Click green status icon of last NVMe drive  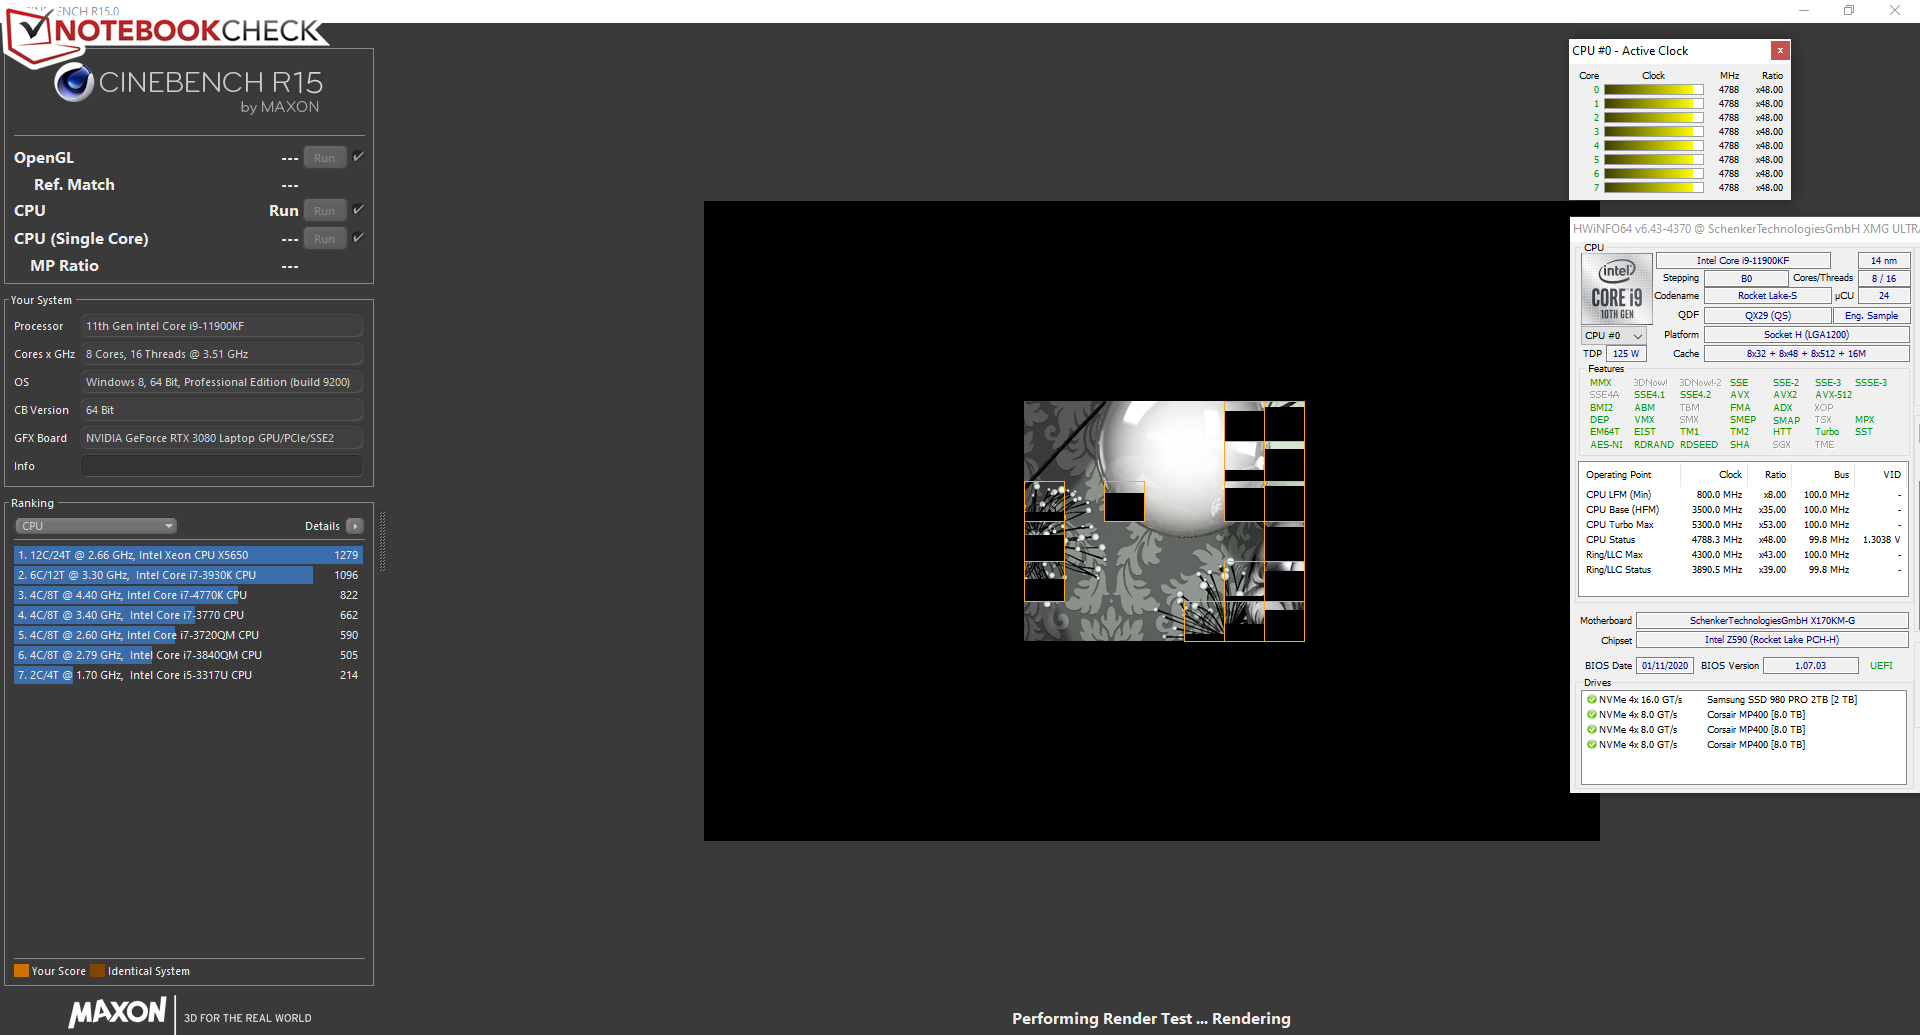(1592, 745)
